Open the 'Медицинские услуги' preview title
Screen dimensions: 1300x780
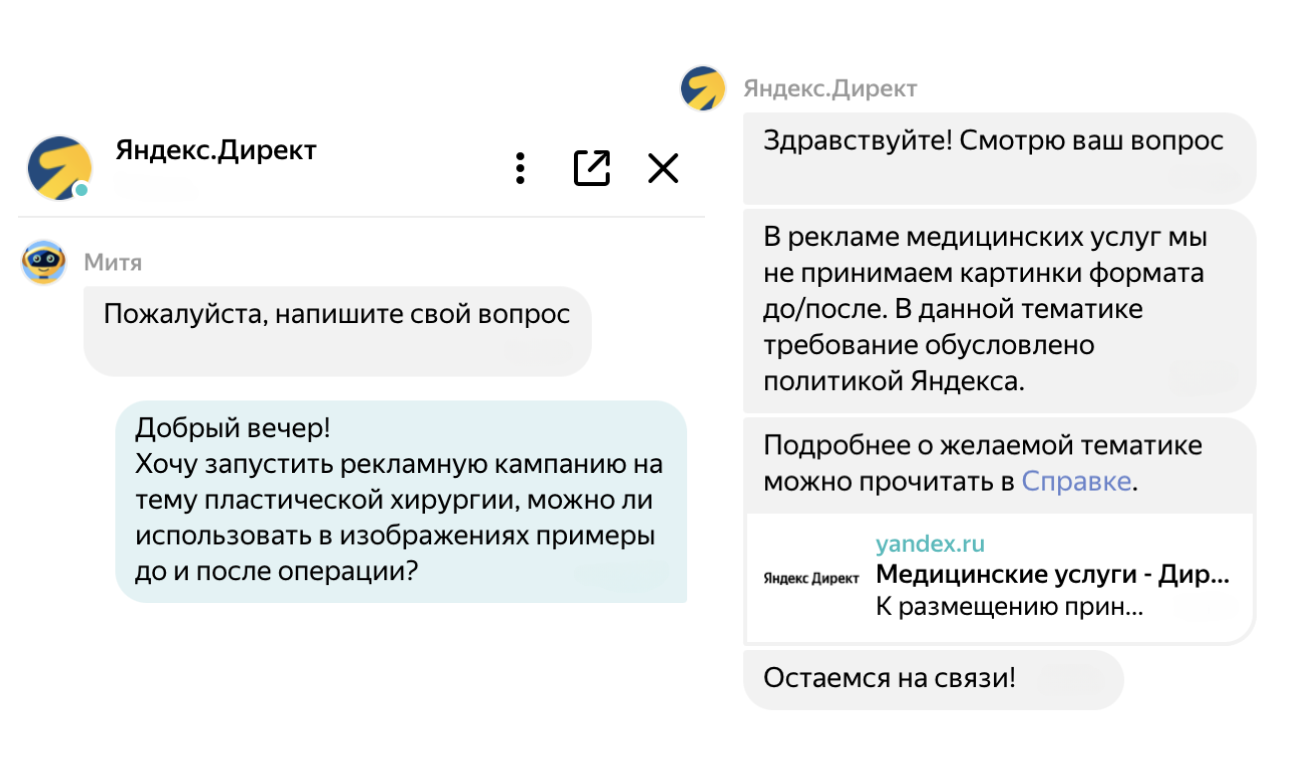(1052, 575)
